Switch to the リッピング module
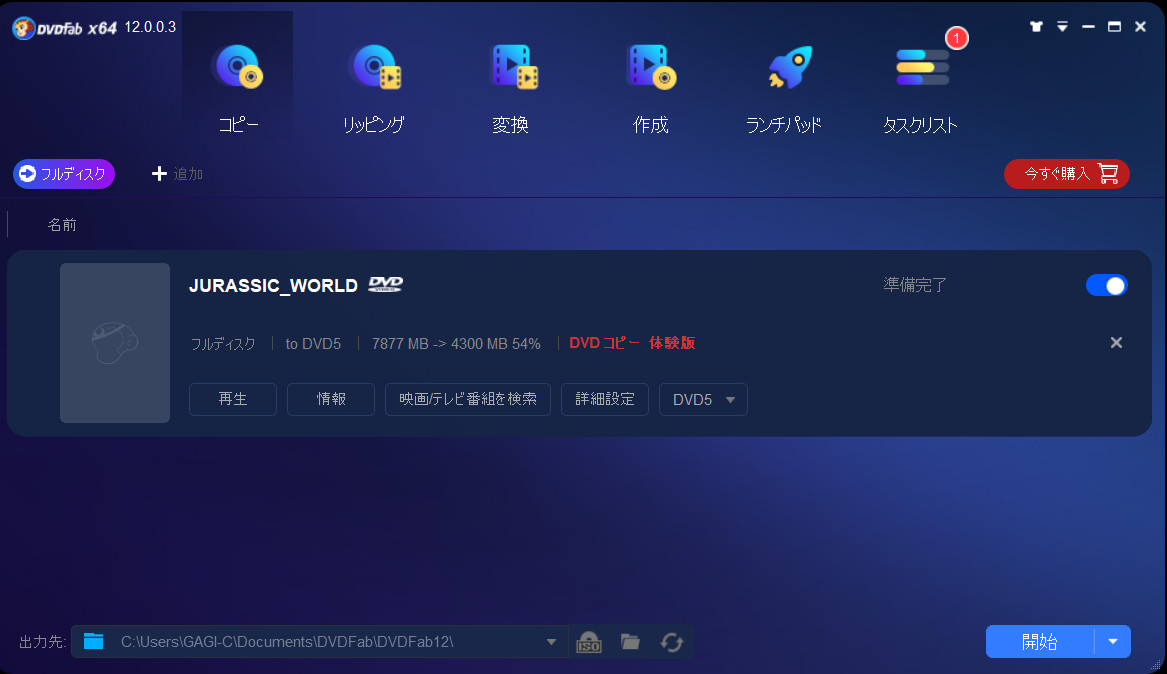 tap(374, 88)
